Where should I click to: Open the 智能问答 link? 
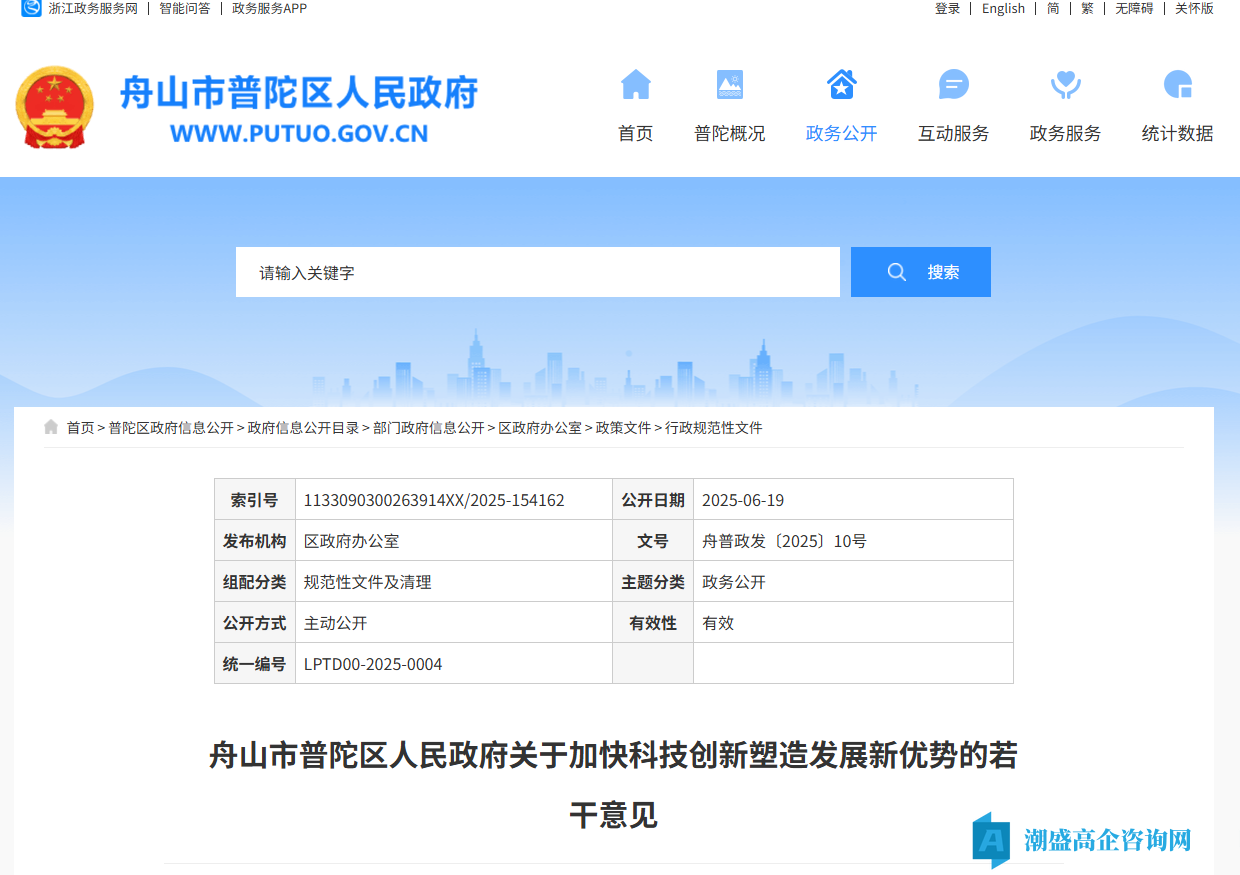pos(185,9)
